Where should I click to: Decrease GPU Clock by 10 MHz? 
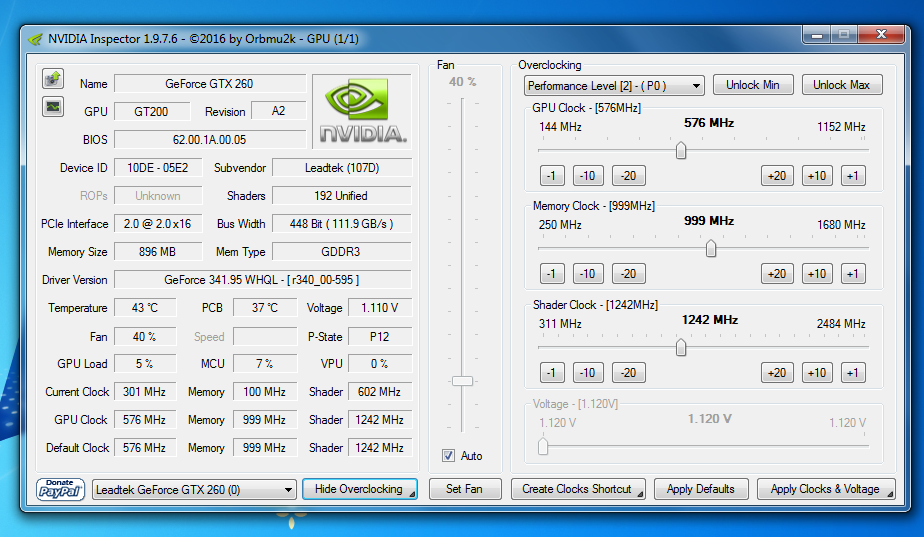point(588,176)
